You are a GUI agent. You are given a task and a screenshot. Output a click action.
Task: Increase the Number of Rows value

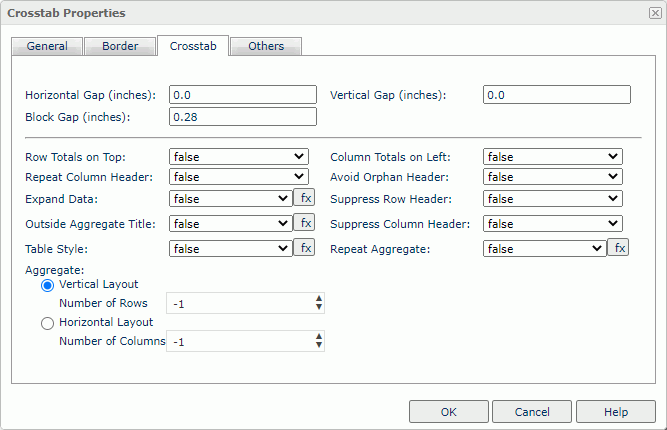pos(319,299)
